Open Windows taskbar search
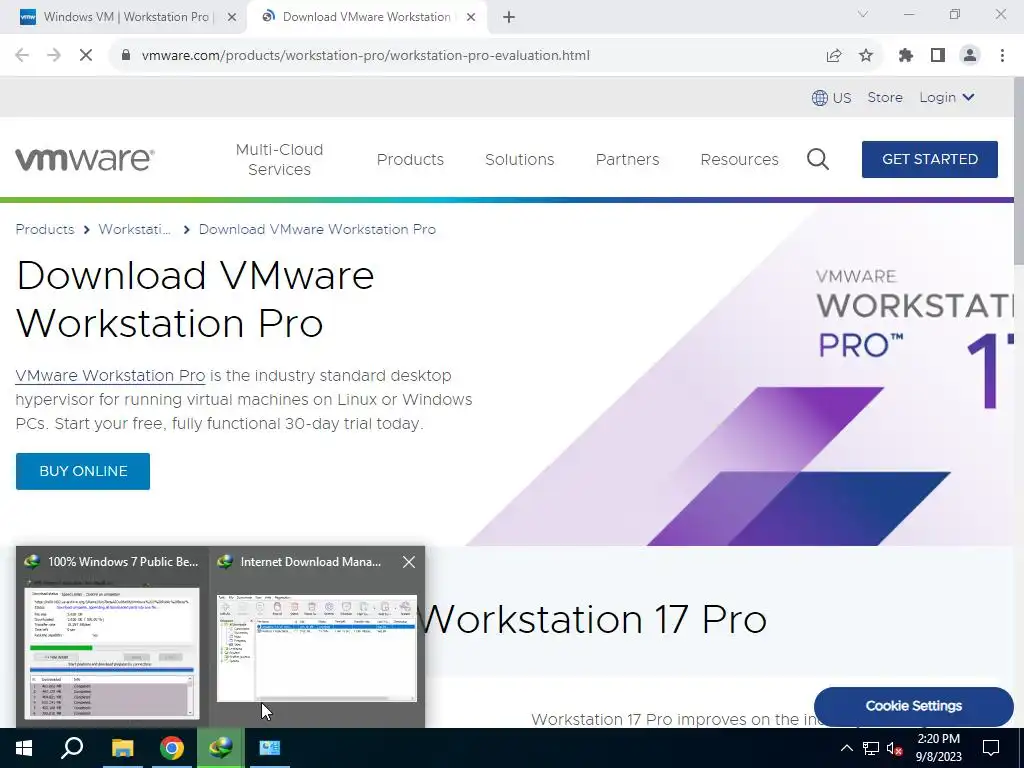The height and width of the screenshot is (768, 1024). click(x=72, y=748)
